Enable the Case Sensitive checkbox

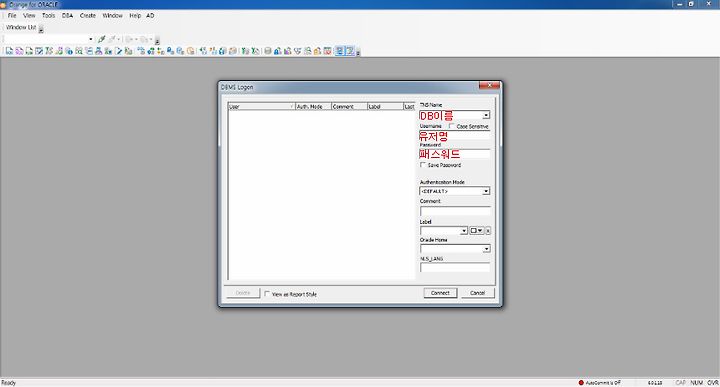[x=451, y=126]
